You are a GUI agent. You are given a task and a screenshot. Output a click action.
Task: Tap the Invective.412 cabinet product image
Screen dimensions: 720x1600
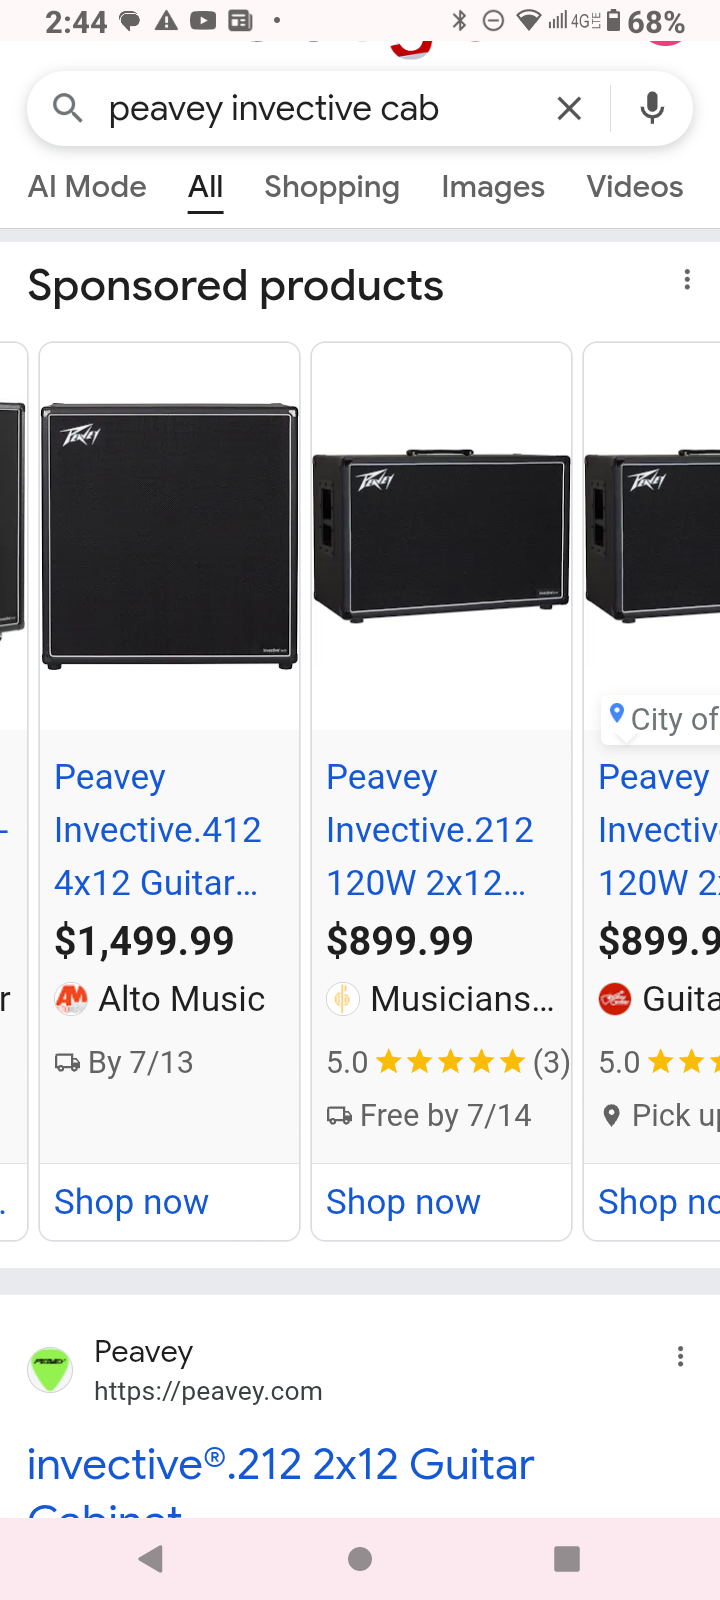pyautogui.click(x=170, y=536)
